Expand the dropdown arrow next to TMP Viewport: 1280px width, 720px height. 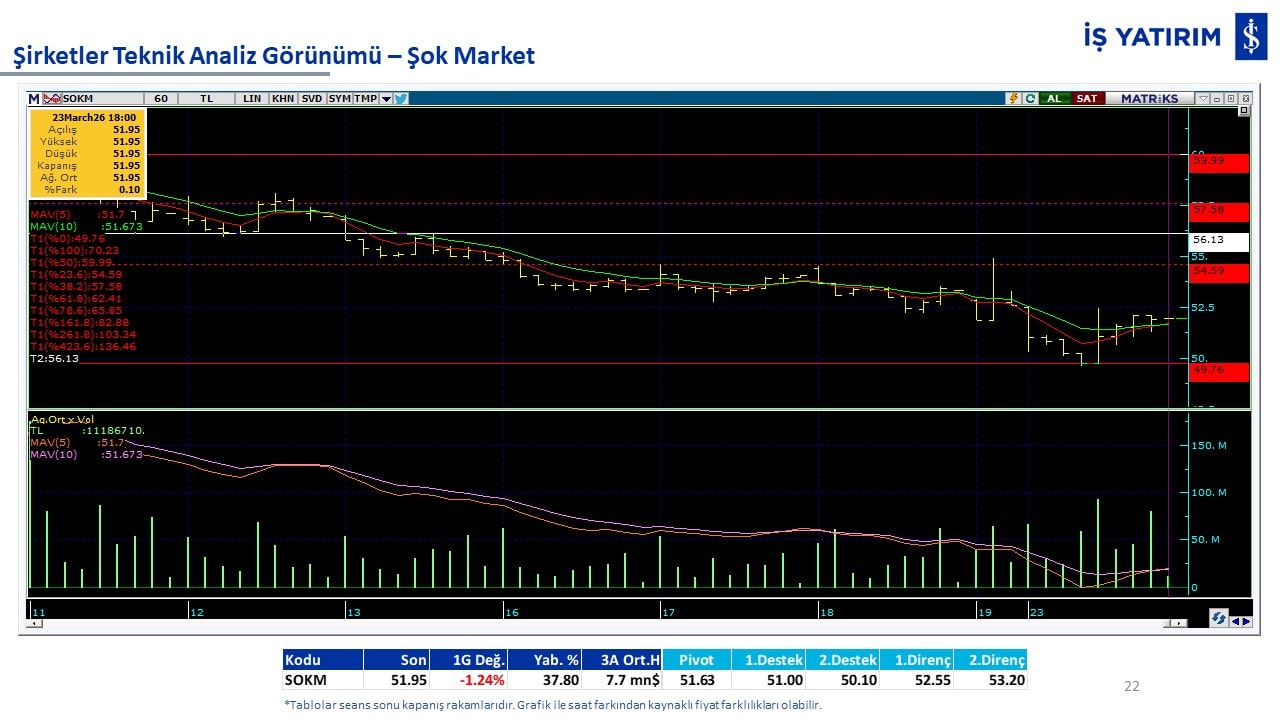386,99
